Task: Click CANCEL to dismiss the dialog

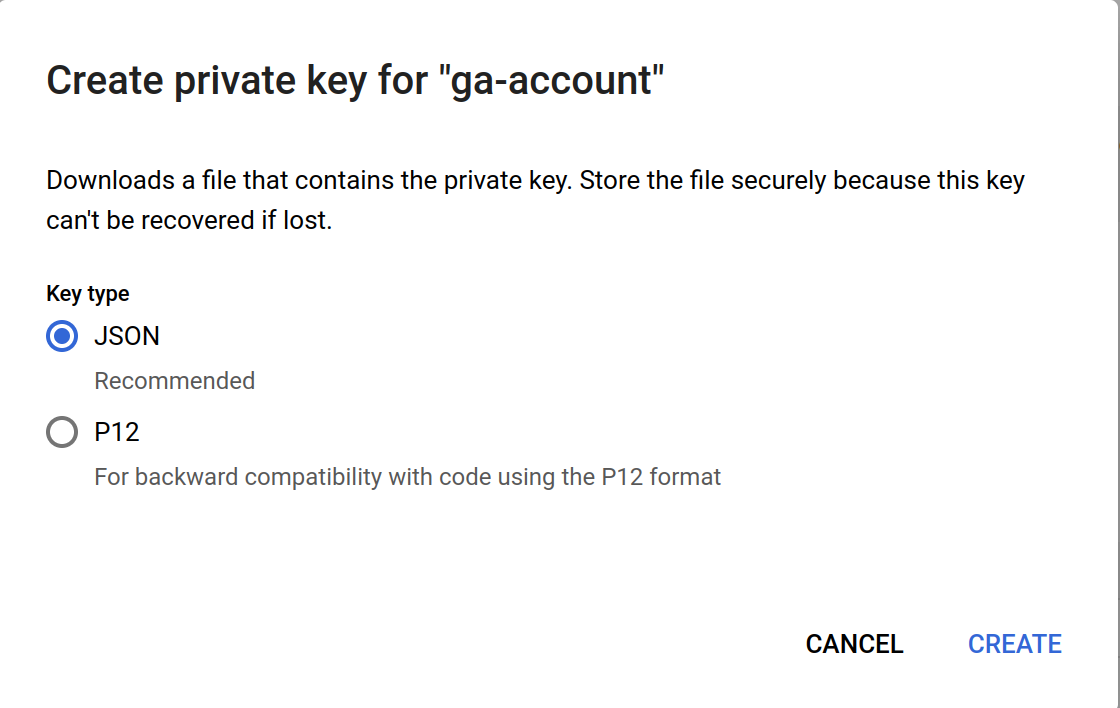Action: point(853,644)
